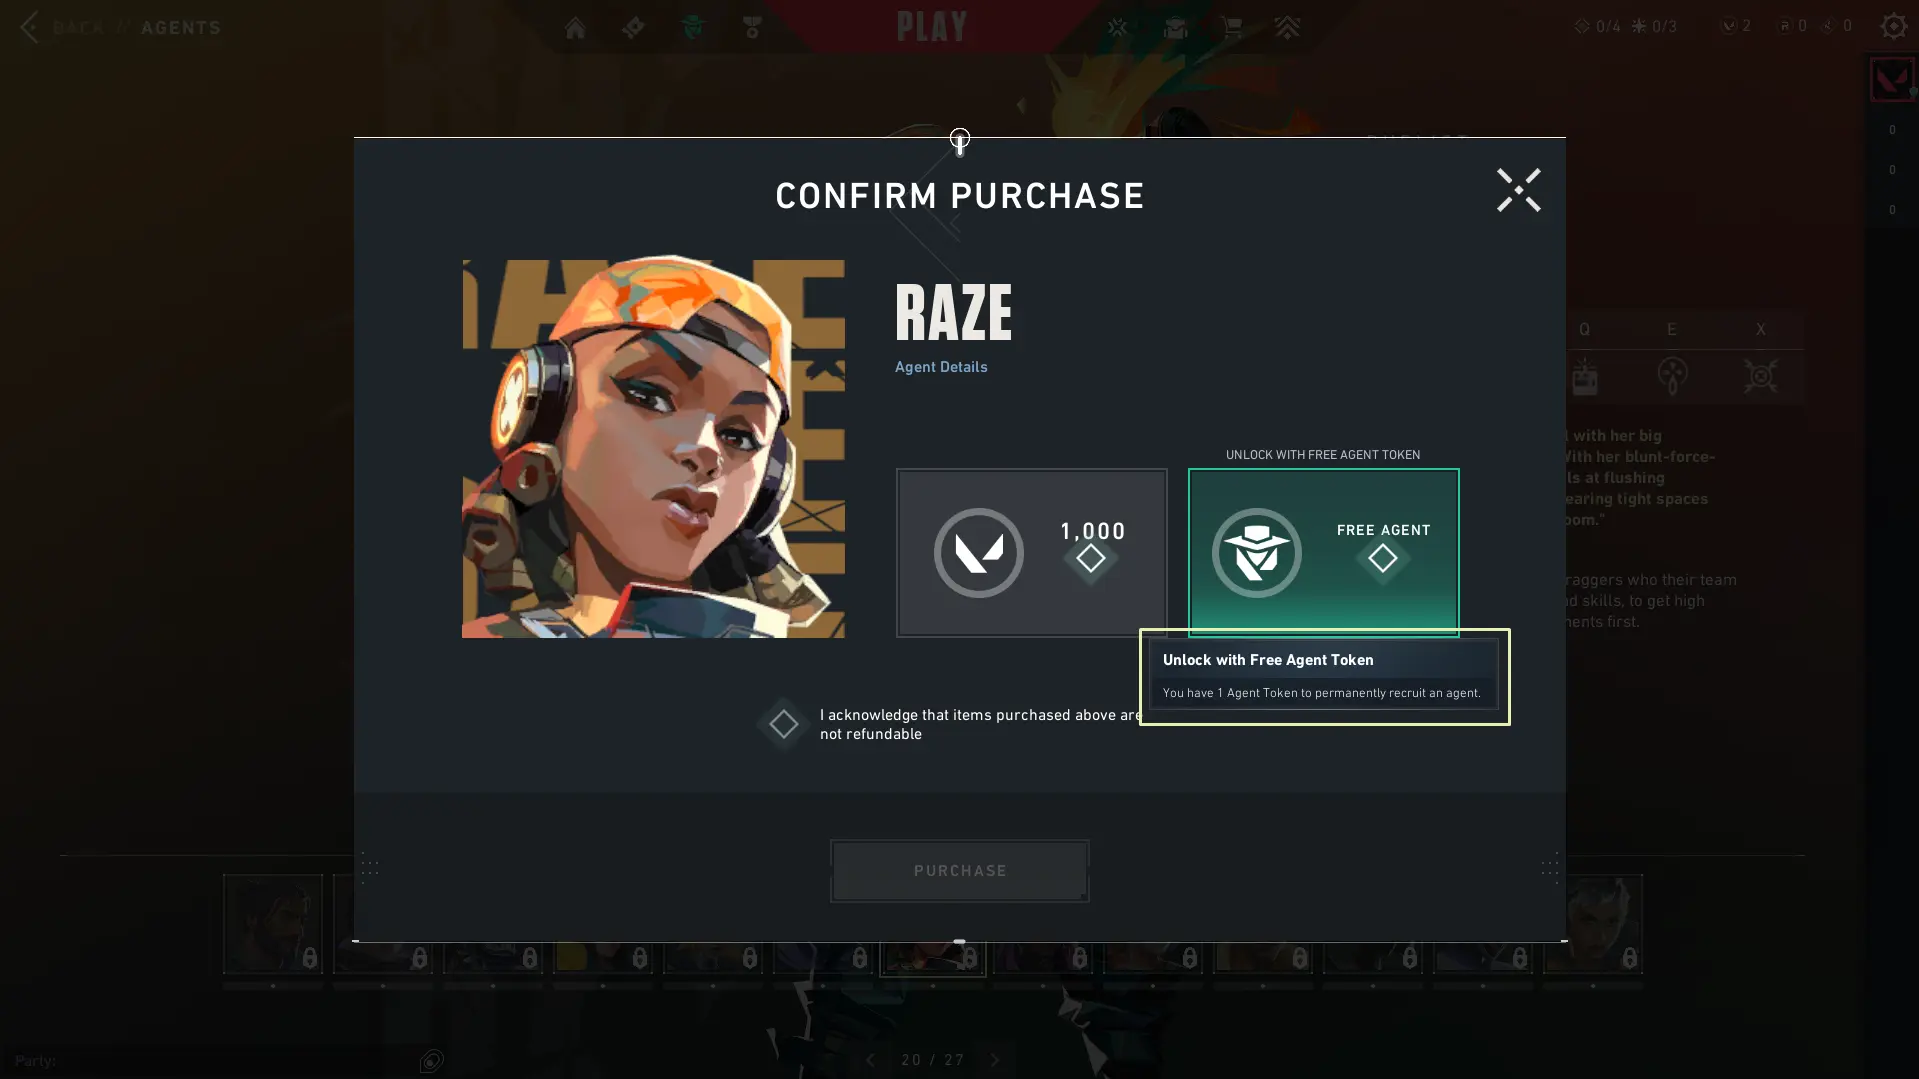Image resolution: width=1919 pixels, height=1079 pixels.
Task: Check the non-refundable acknowledgement box
Action: [783, 724]
